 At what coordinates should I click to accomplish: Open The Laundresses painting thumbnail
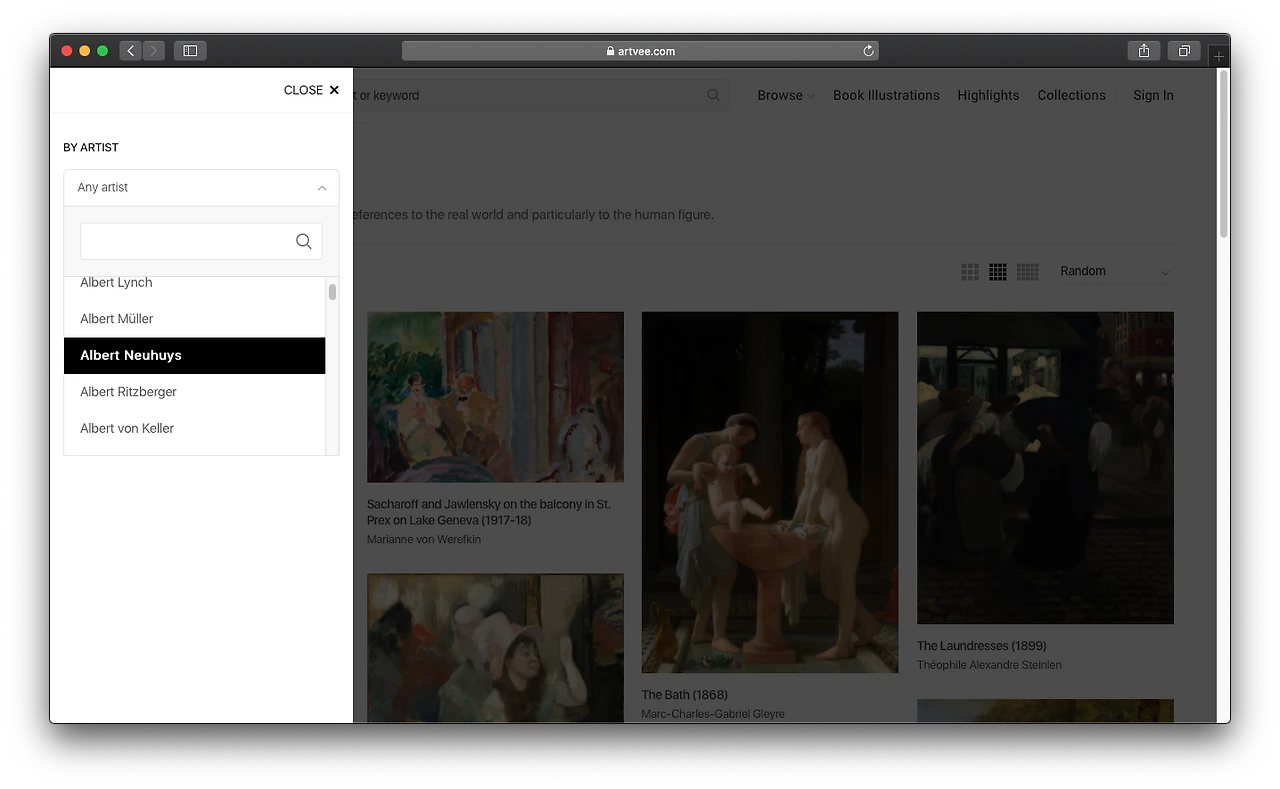tap(1045, 468)
